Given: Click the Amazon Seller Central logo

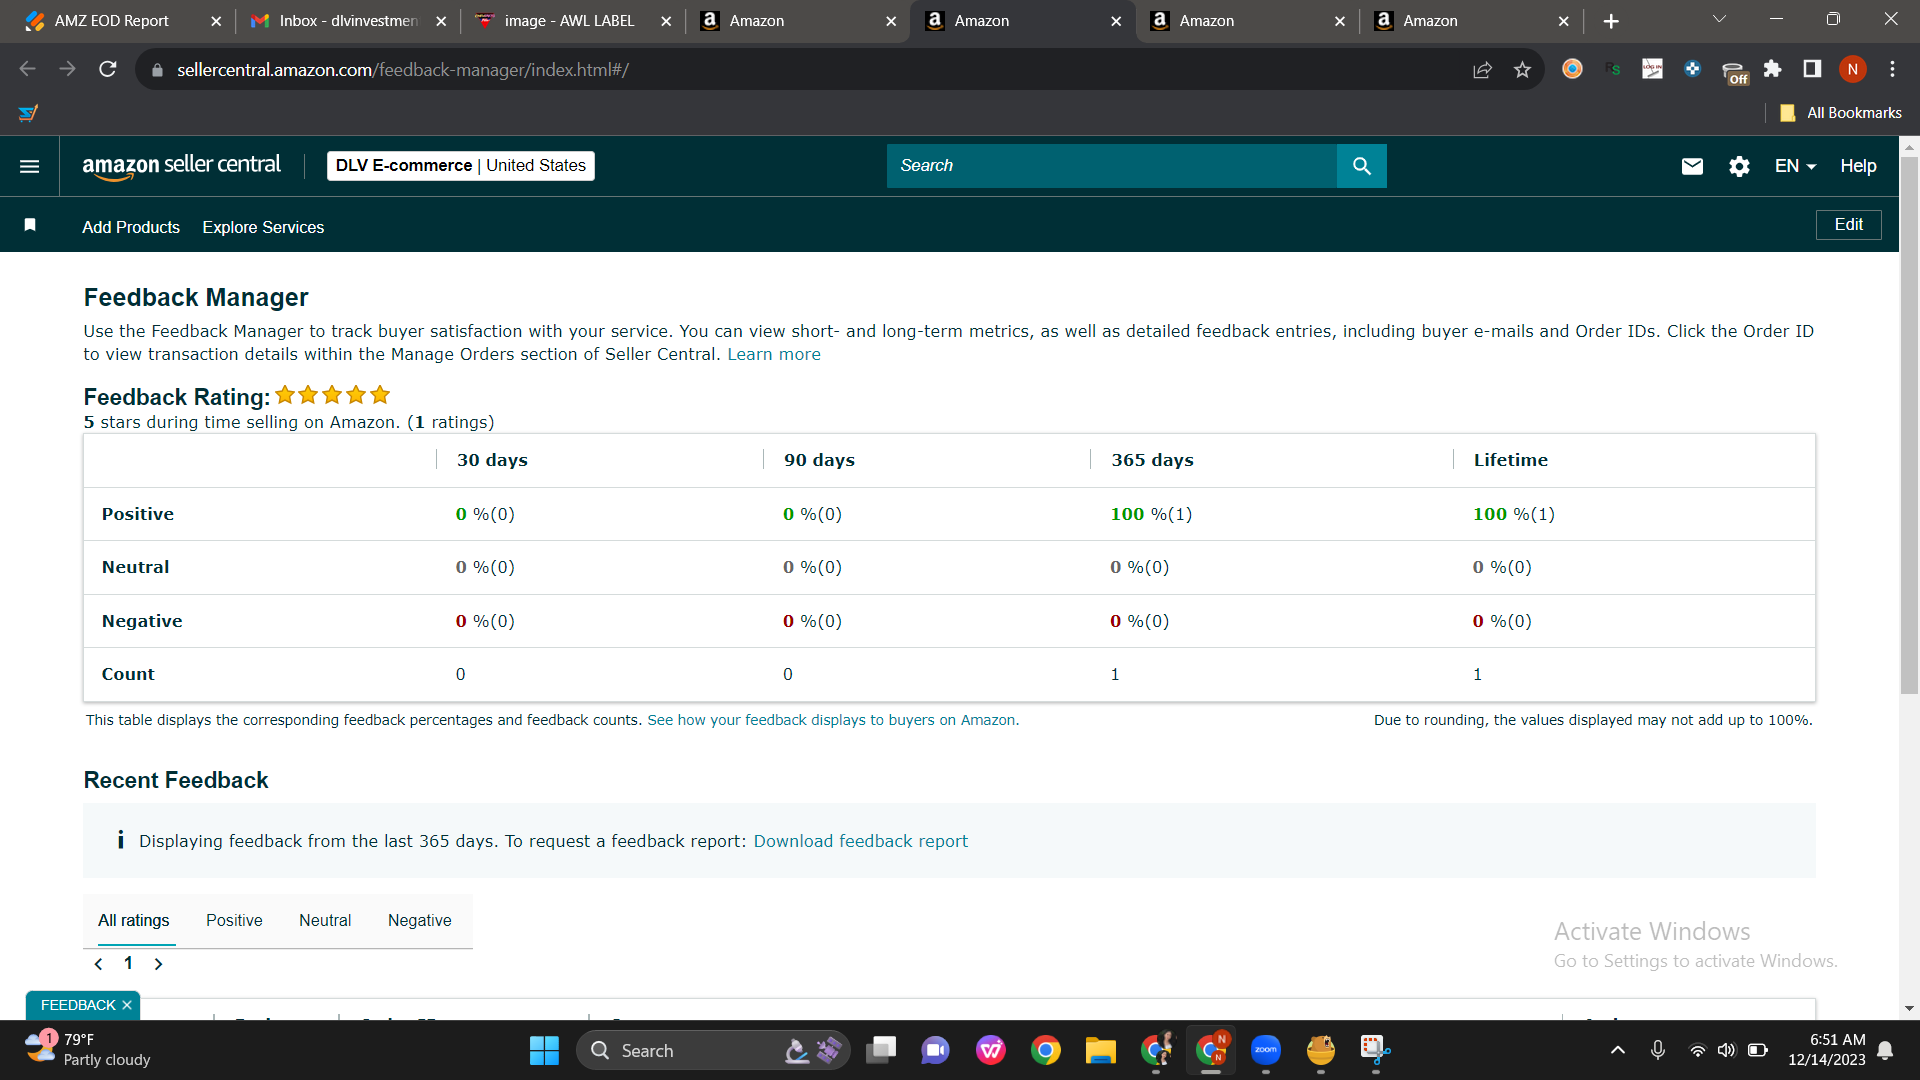Looking at the screenshot, I should [181, 166].
